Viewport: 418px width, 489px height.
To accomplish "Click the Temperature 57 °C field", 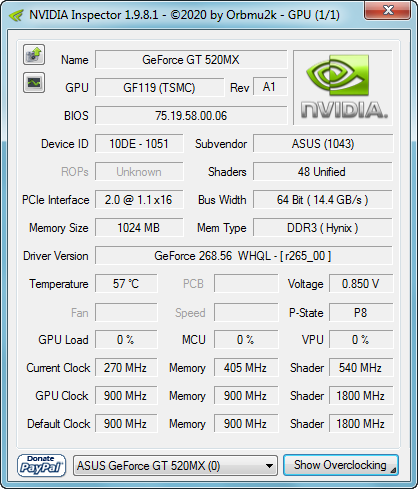I will pyautogui.click(x=126, y=284).
